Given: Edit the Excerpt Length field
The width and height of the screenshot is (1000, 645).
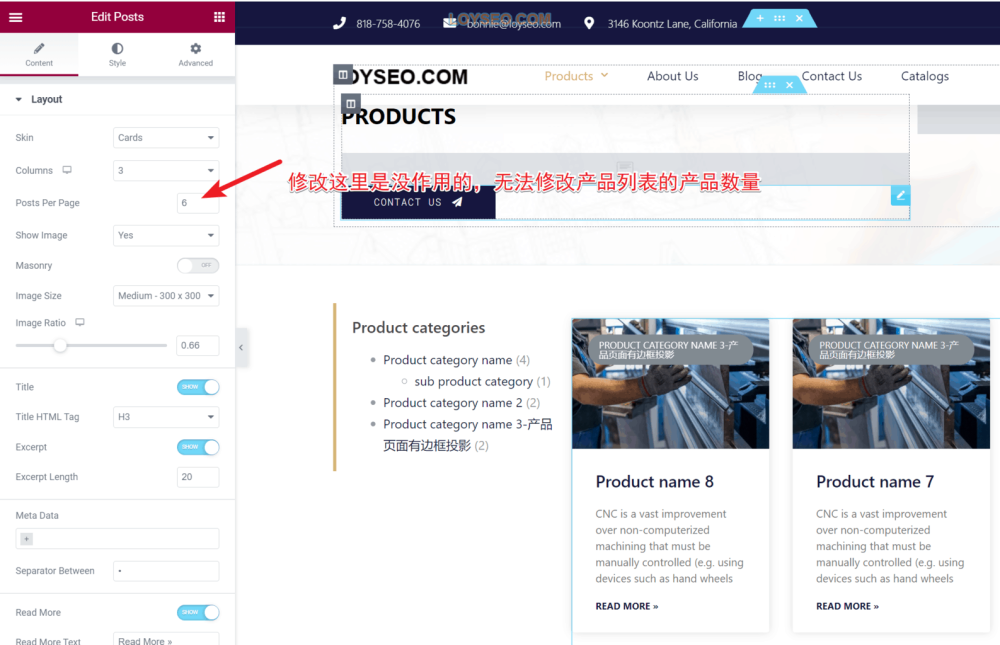Looking at the screenshot, I should click(198, 477).
